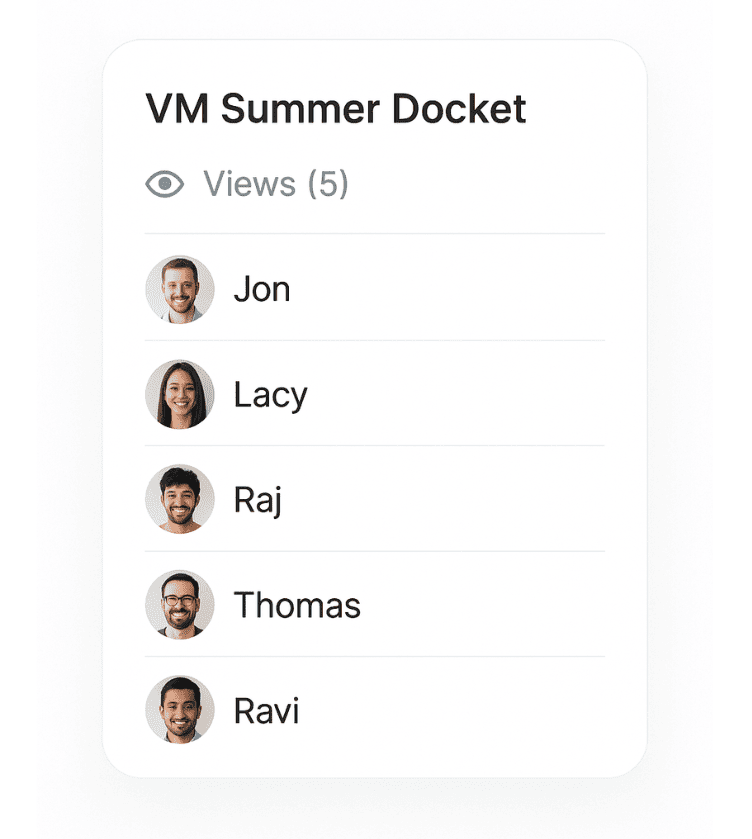
Task: Select Lacy's list row
Action: click(x=375, y=393)
